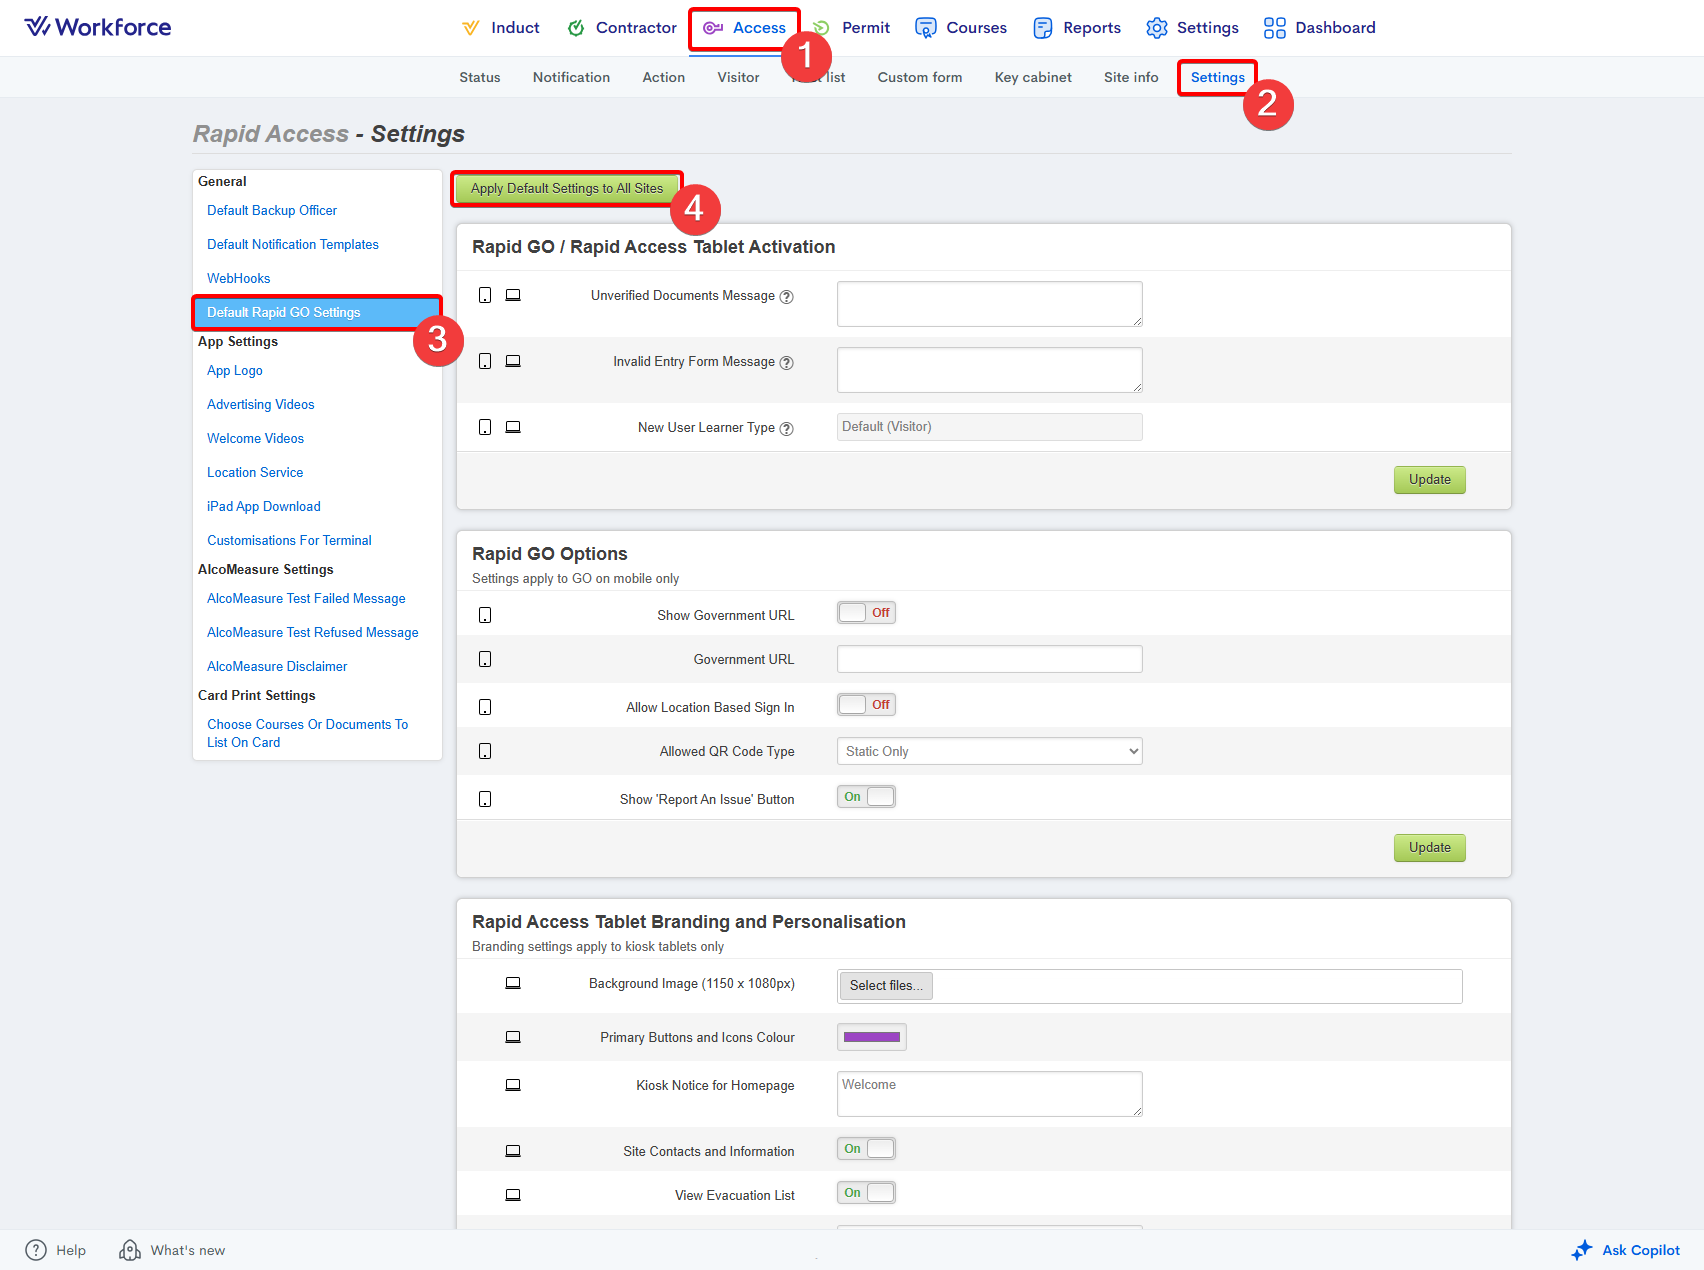Click help icon beside Unverified Documents Message
Image resolution: width=1704 pixels, height=1270 pixels.
pos(787,297)
